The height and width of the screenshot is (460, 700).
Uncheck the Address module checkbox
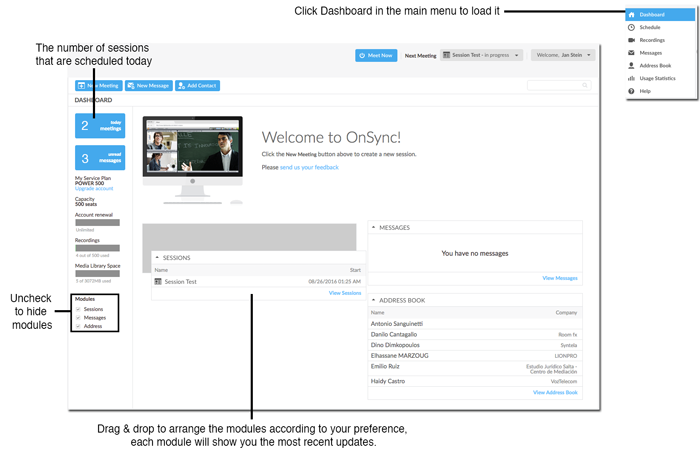pyautogui.click(x=78, y=326)
